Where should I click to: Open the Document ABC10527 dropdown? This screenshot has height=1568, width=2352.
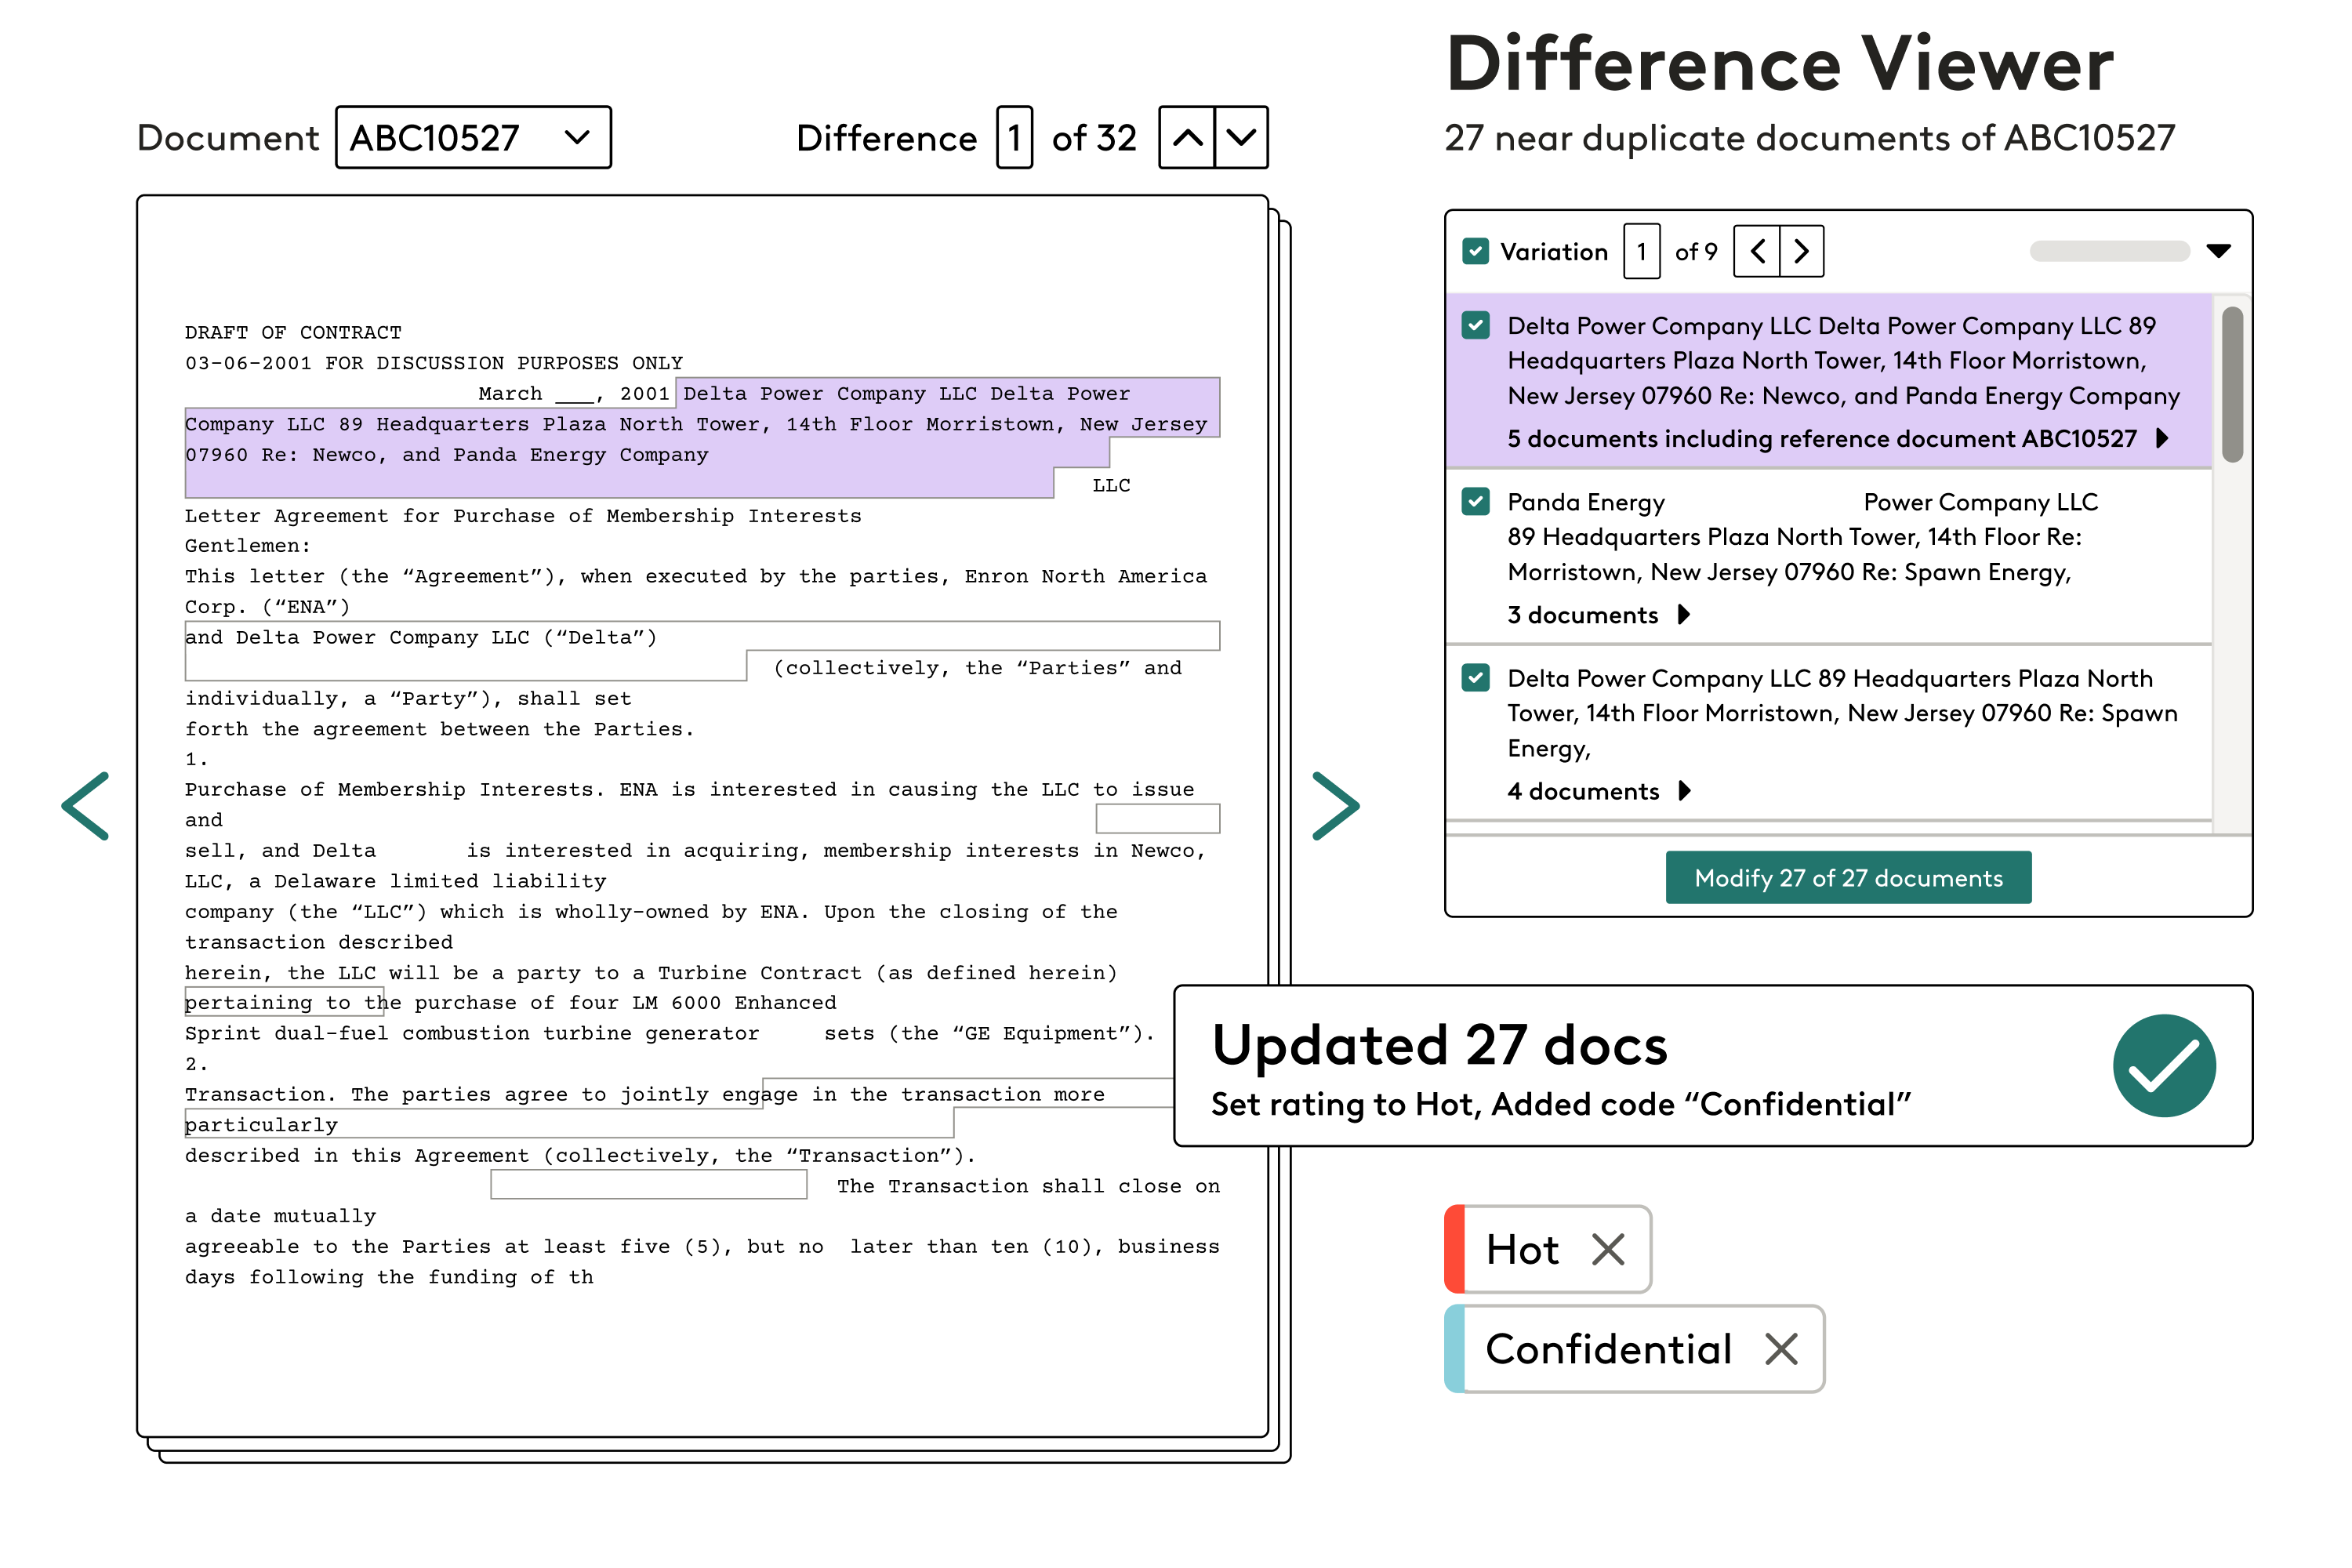pyautogui.click(x=473, y=137)
